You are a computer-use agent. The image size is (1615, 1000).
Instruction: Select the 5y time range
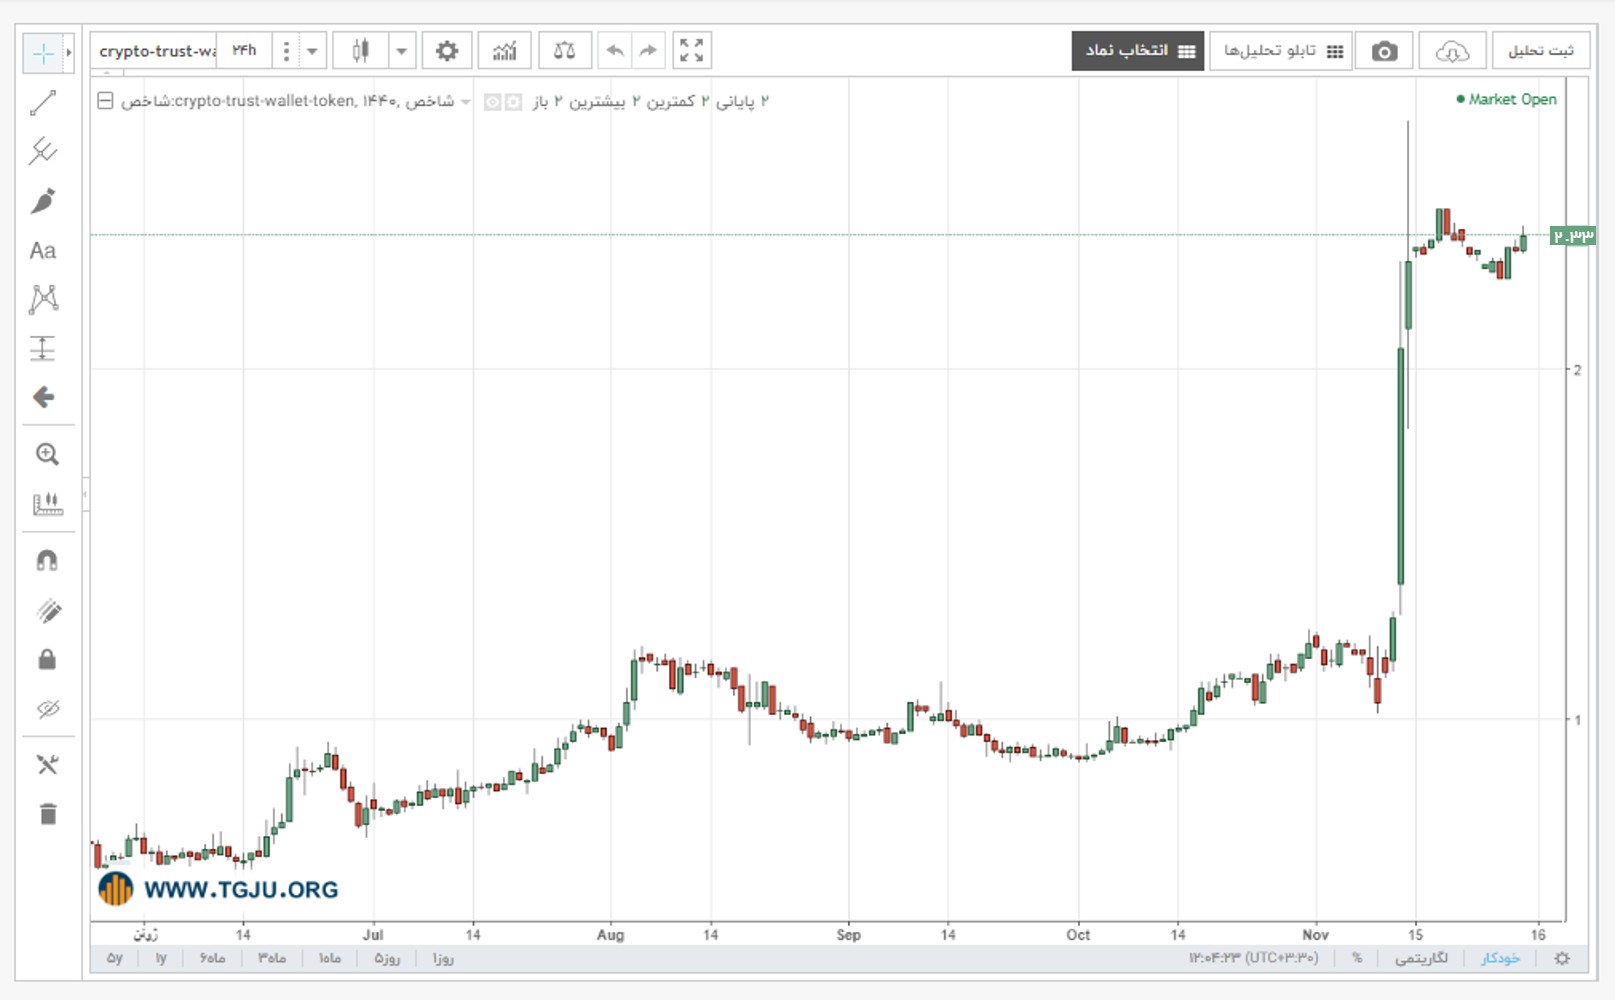[x=115, y=958]
